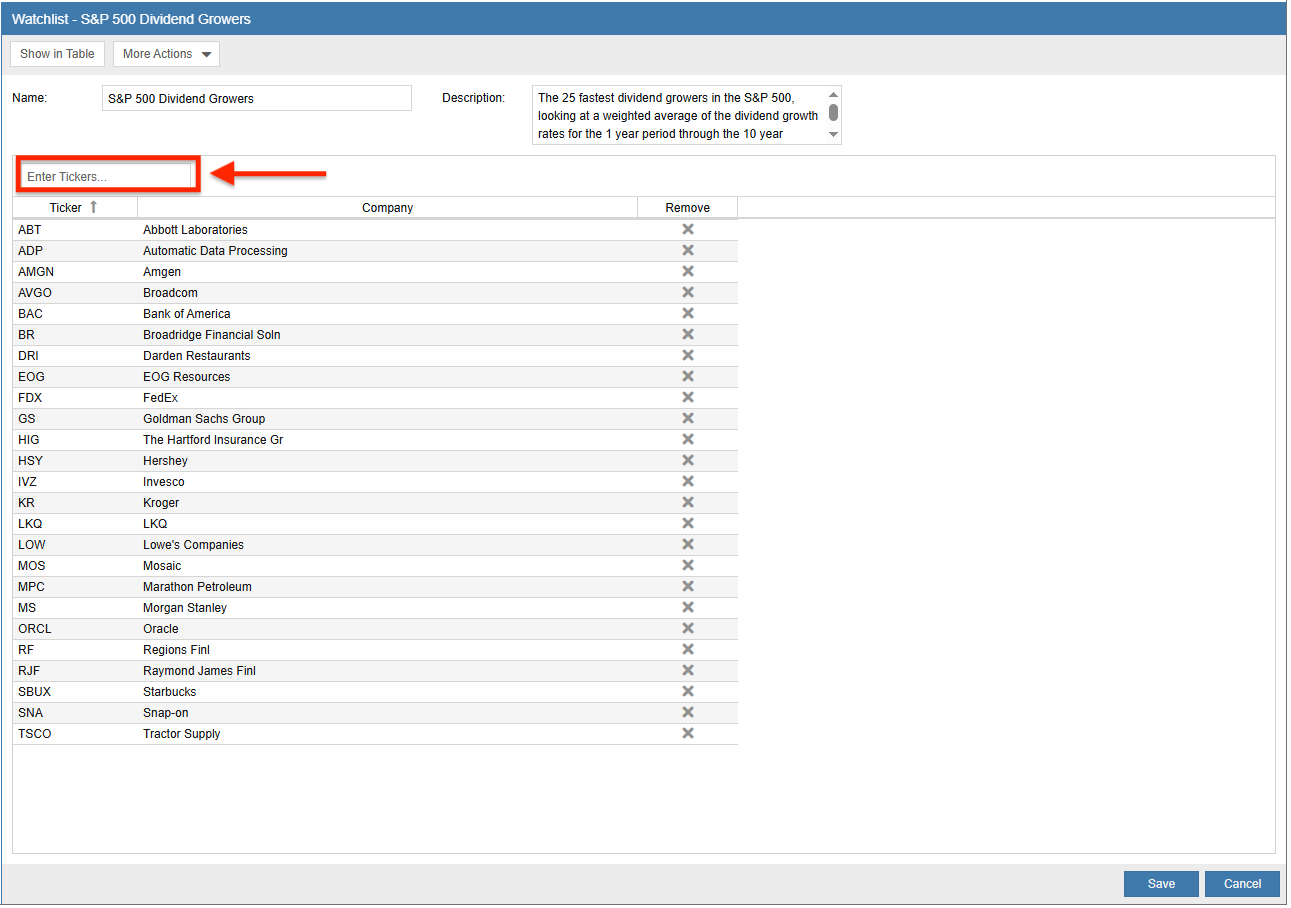Remove Morgan Stanley from watchlist

point(688,607)
